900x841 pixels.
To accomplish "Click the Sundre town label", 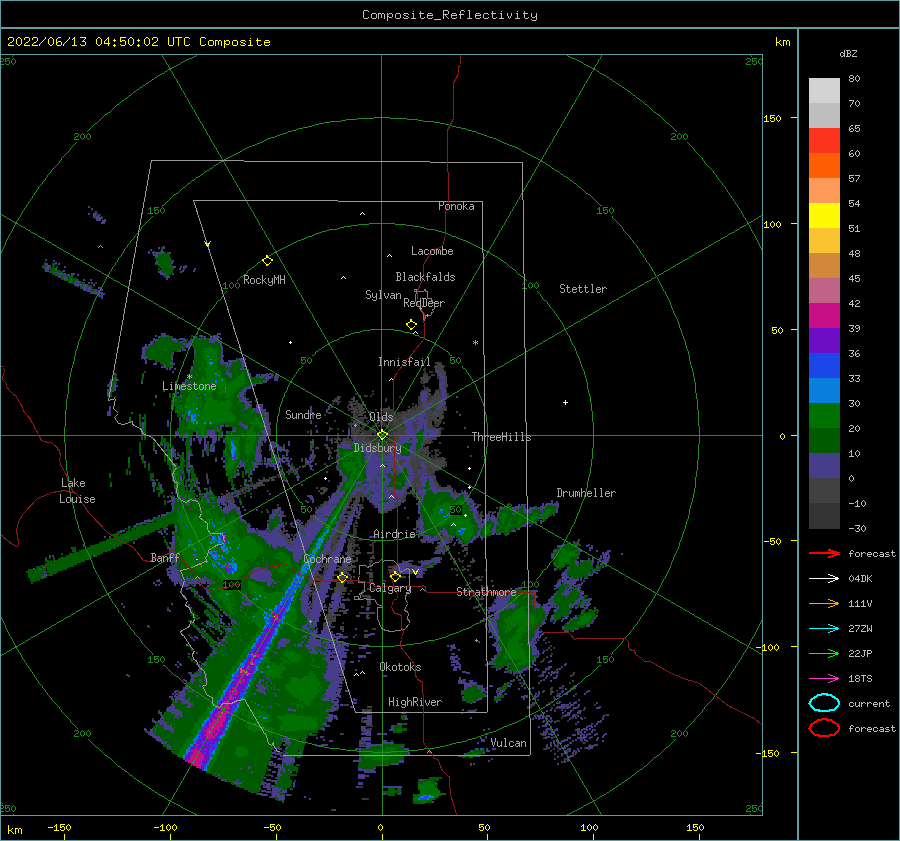I will (303, 414).
